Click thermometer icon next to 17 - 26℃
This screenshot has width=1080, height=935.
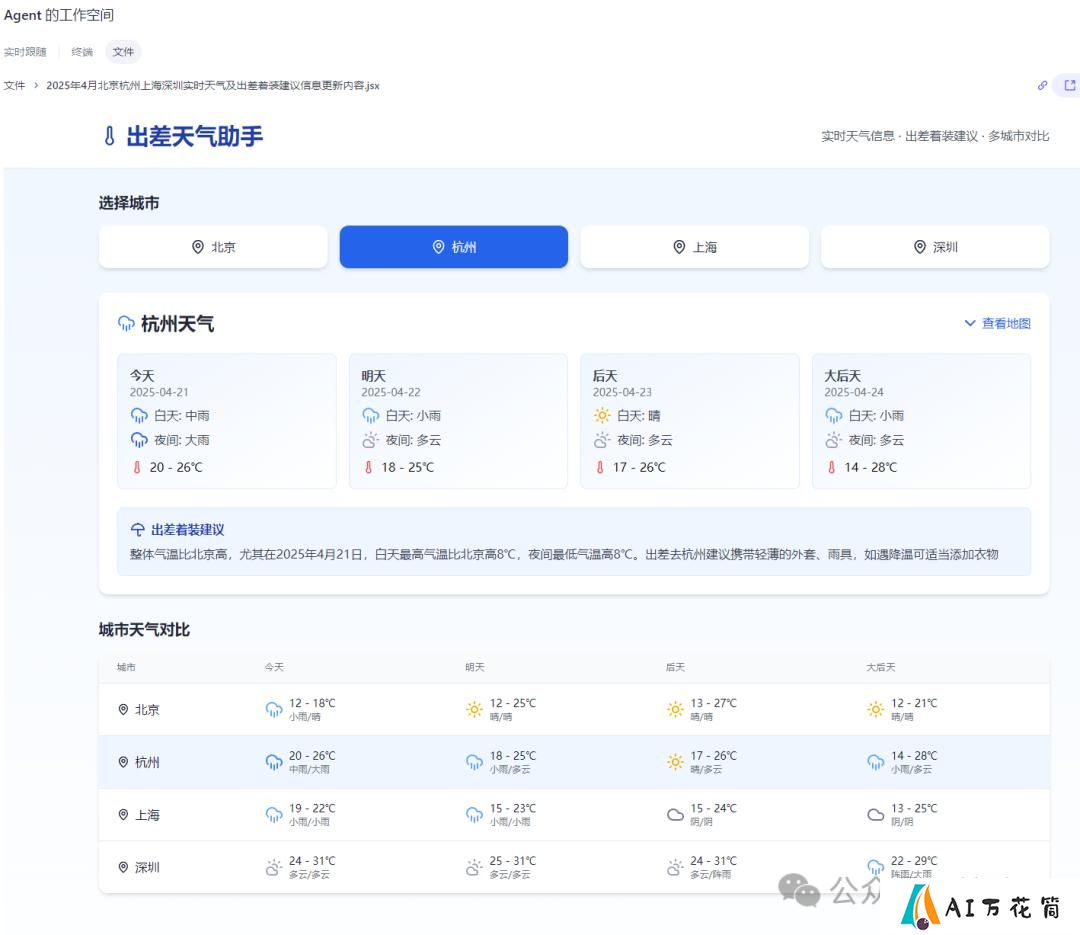[x=600, y=467]
